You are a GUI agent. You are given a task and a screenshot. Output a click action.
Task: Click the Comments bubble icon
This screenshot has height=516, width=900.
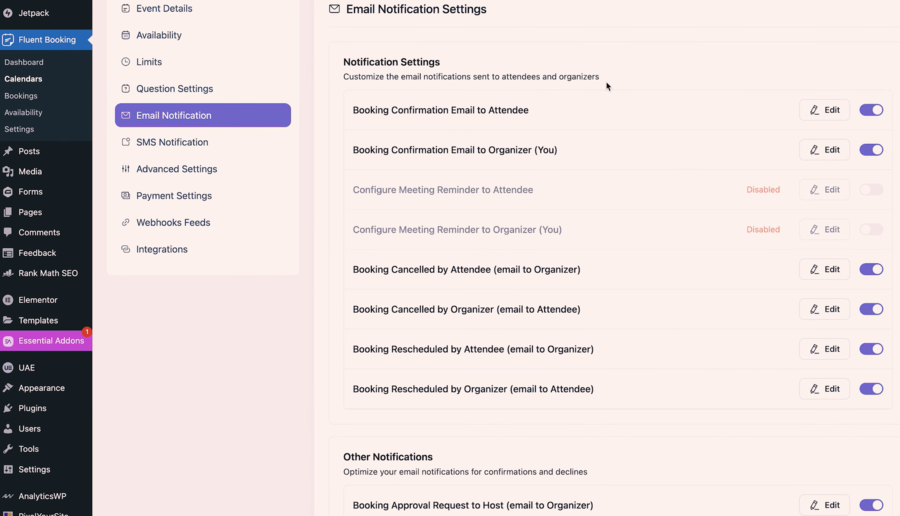click(8, 232)
